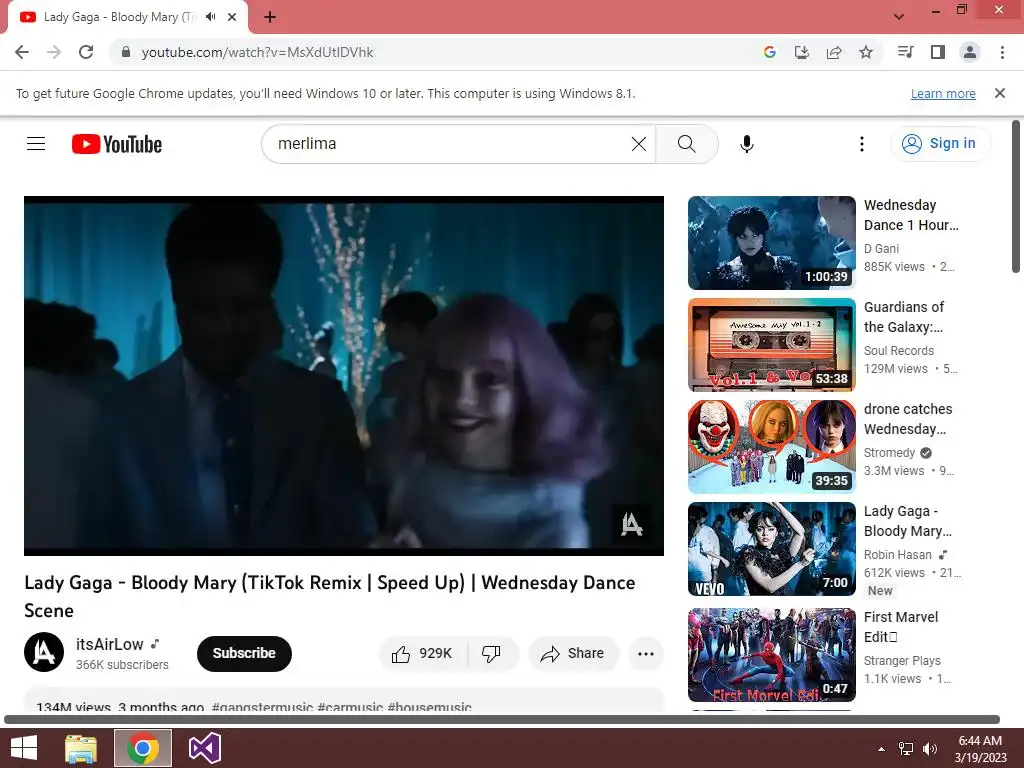Share this page via address bar icon

pos(834,52)
